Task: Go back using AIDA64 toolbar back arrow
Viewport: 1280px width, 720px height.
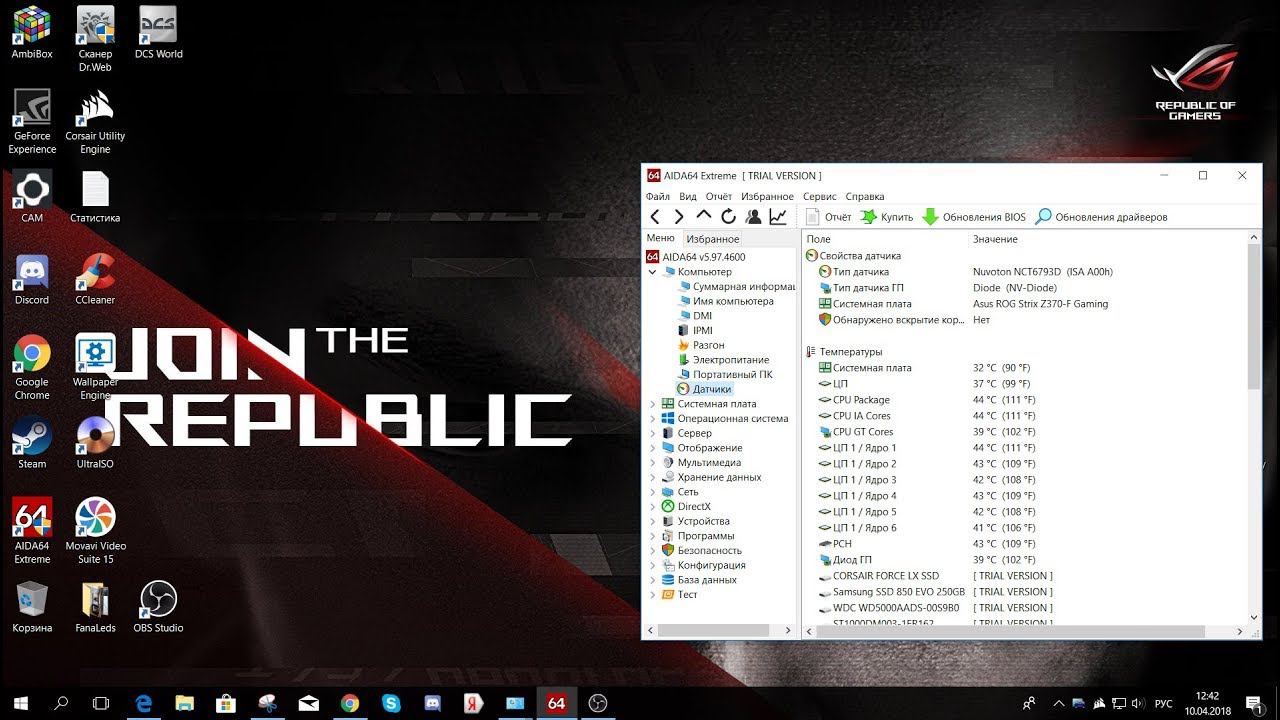Action: click(x=655, y=217)
